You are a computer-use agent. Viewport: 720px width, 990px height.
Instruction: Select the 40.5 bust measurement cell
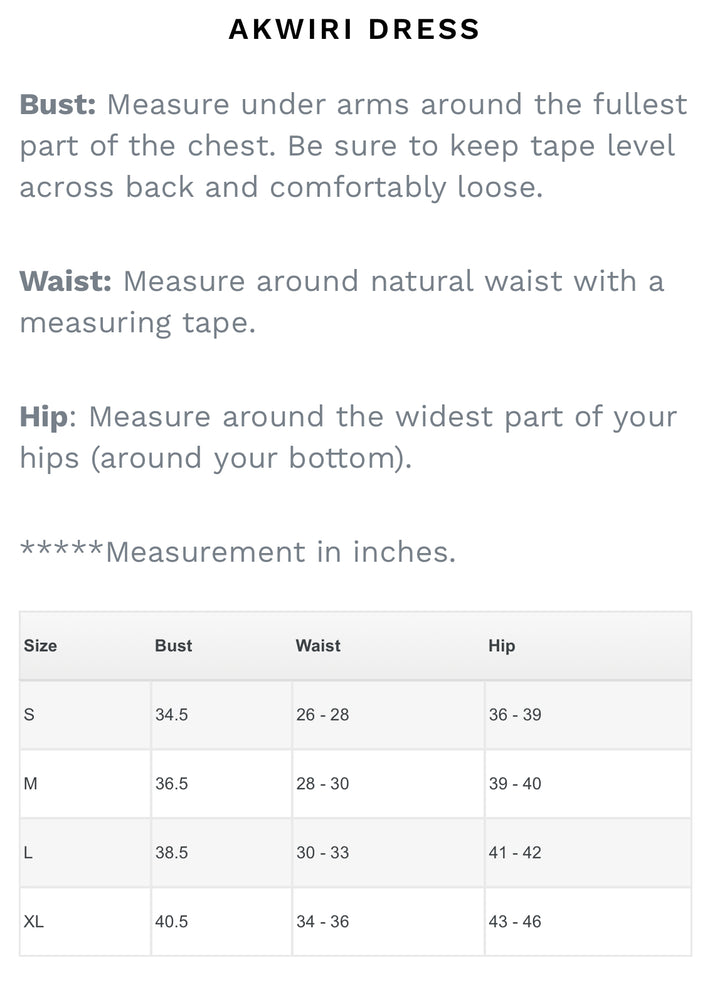point(171,922)
